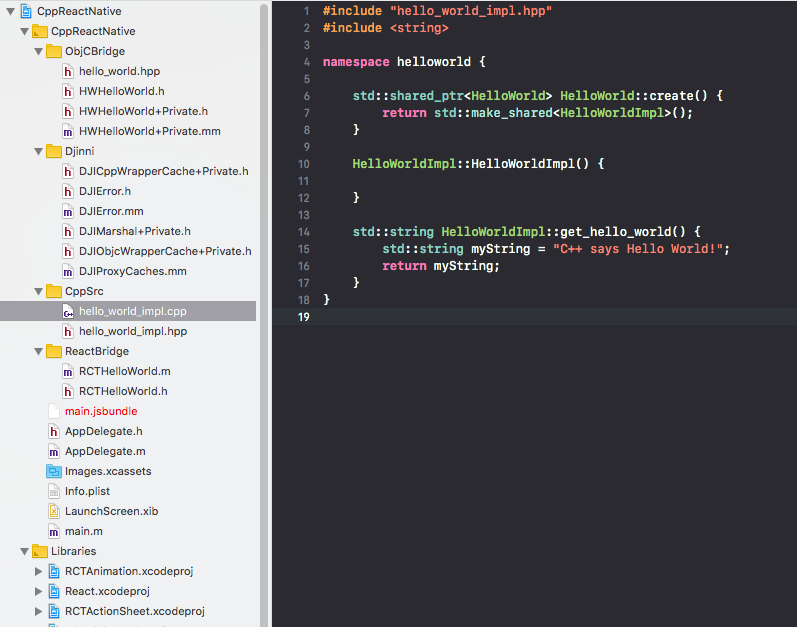Collapse the Djinni folder triangle

tap(38, 151)
